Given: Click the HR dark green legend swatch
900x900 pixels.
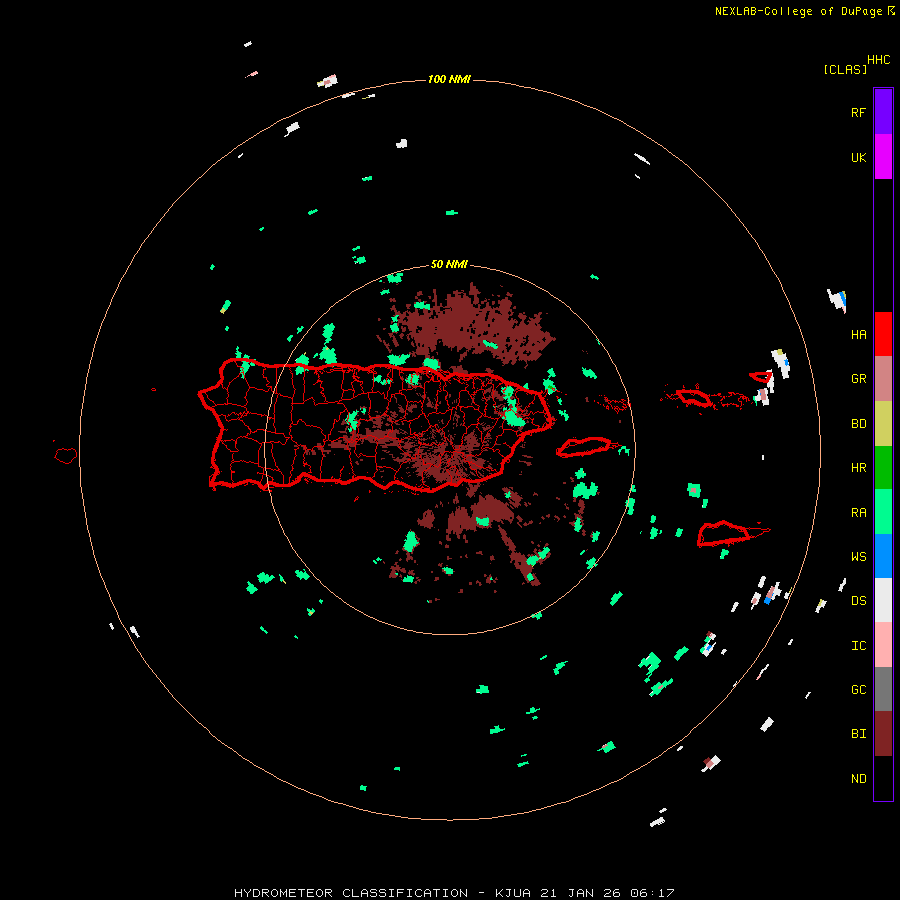Looking at the screenshot, I should click(883, 468).
